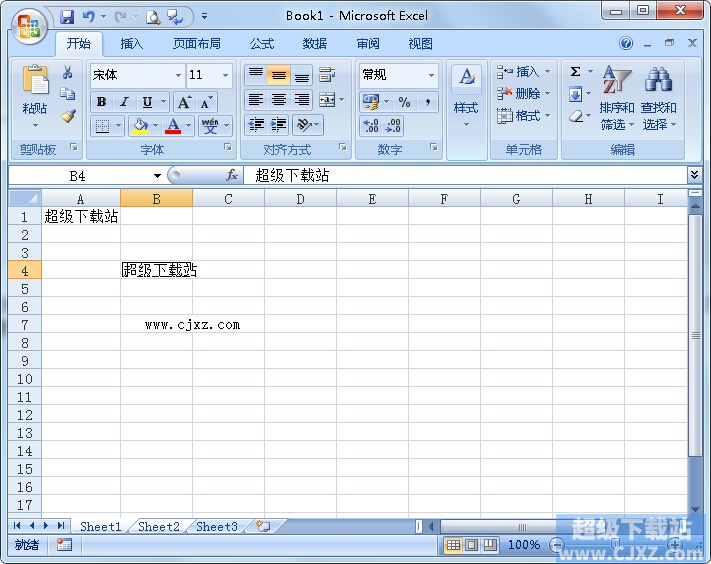Click the 样式 styles button
The image size is (711, 564).
click(466, 100)
